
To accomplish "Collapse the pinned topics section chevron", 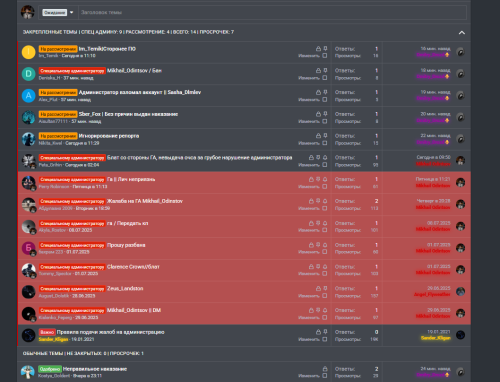I will [462, 32].
